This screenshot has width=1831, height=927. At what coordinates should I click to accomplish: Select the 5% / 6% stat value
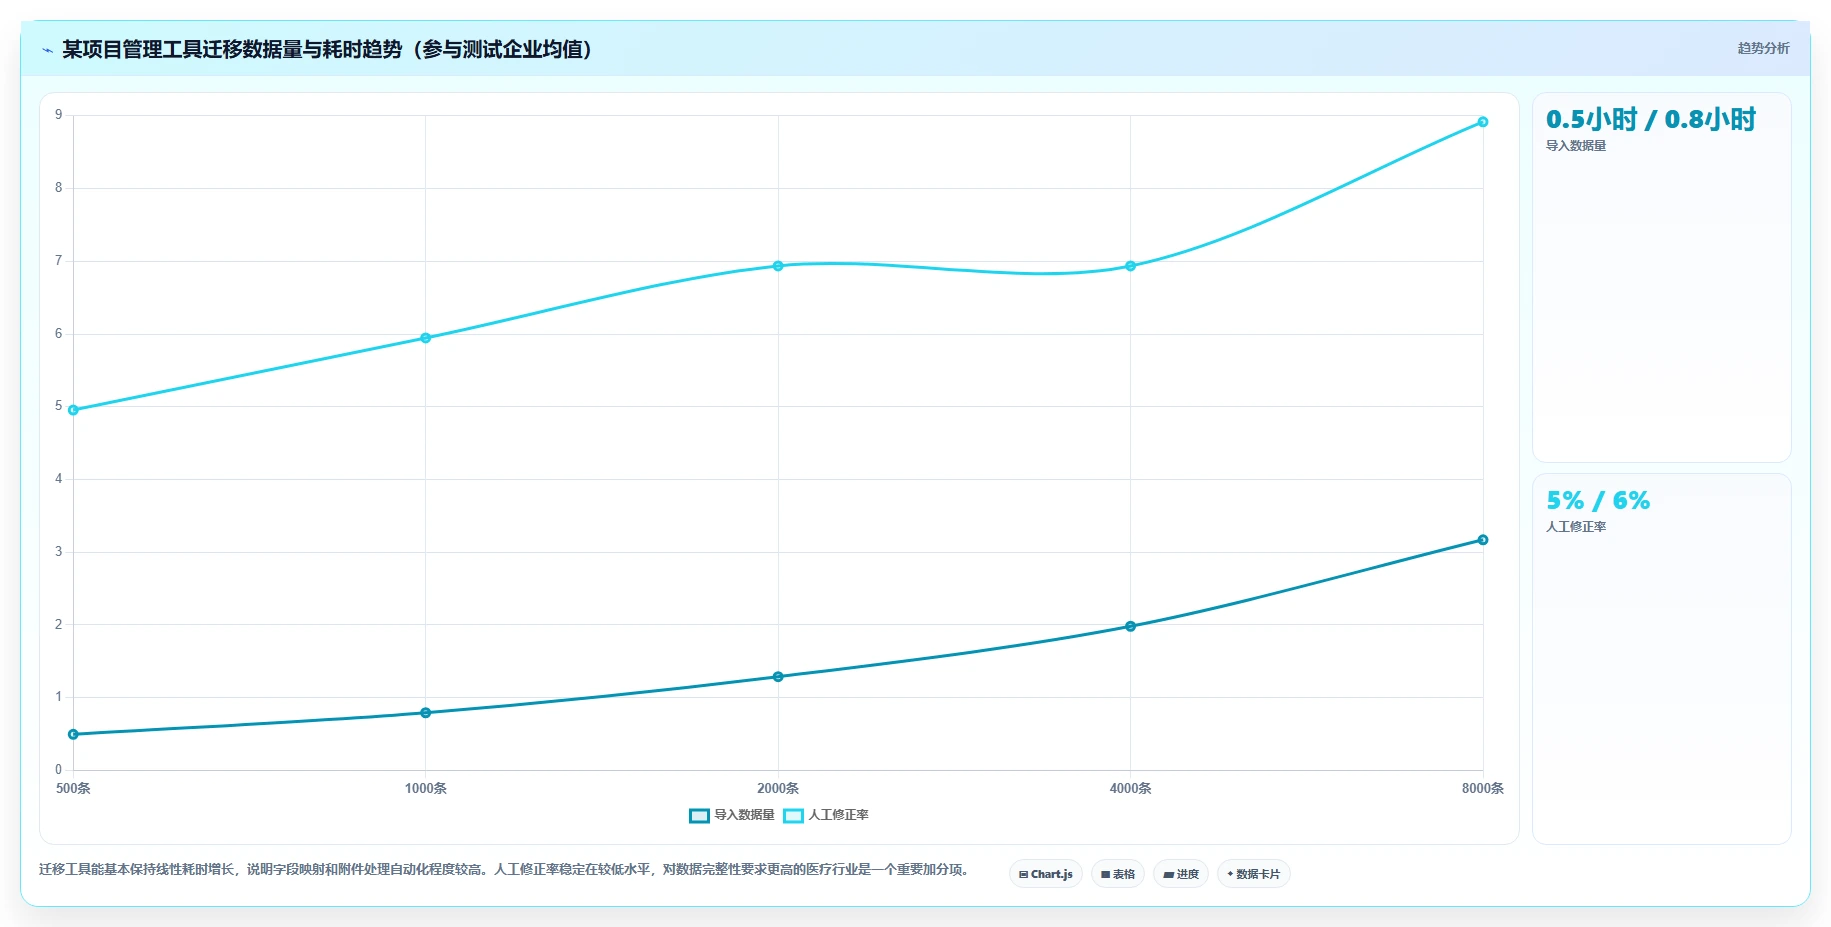click(x=1598, y=500)
